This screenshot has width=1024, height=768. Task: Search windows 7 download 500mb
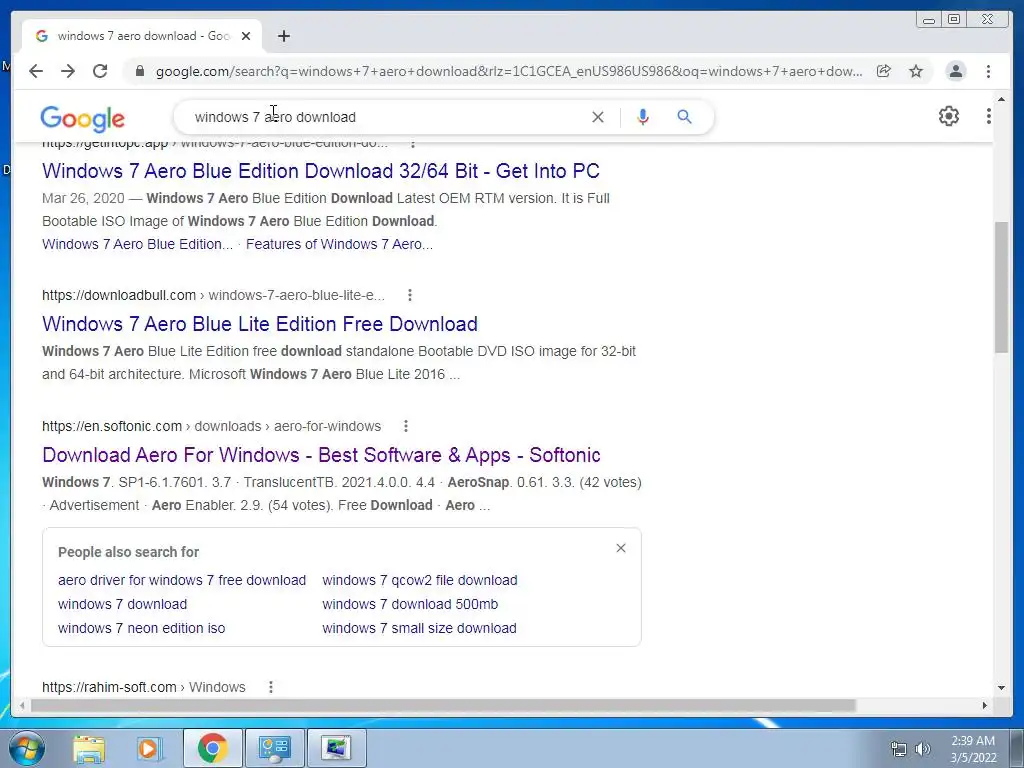pos(410,604)
